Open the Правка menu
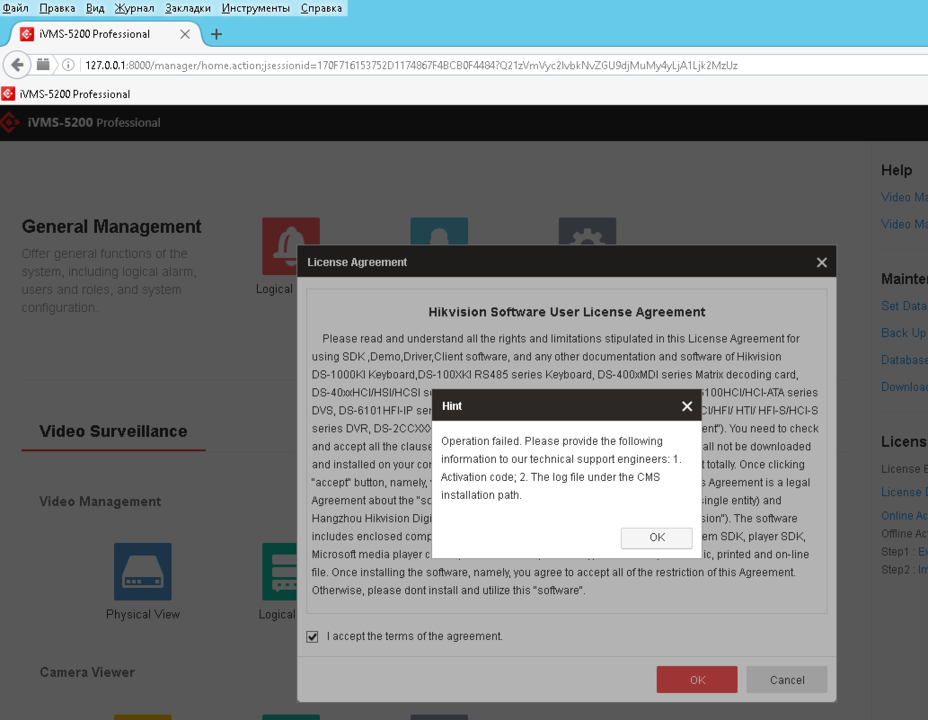 click(x=57, y=8)
